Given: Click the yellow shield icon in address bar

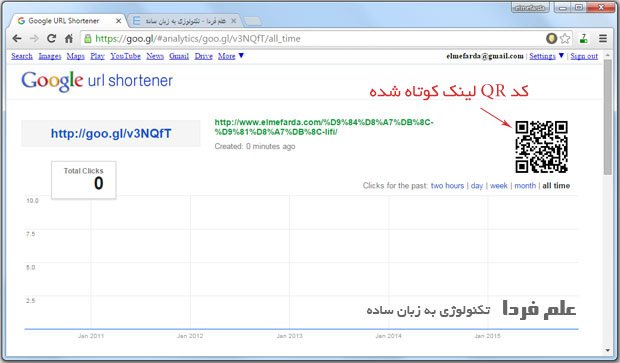Looking at the screenshot, I should tap(551, 38).
